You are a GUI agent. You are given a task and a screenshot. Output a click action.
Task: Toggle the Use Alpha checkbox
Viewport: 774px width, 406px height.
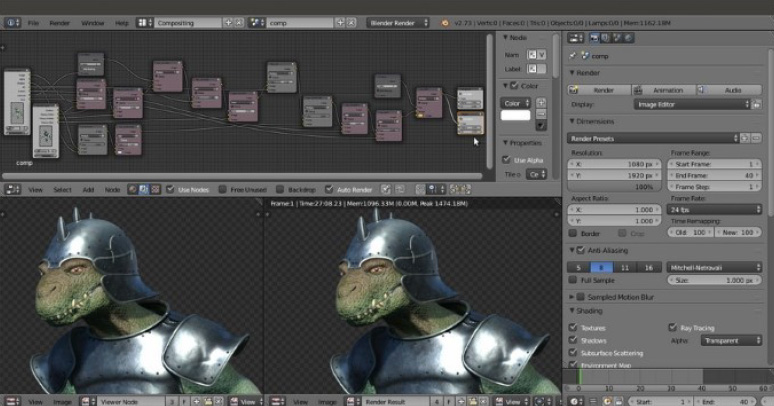[506, 160]
